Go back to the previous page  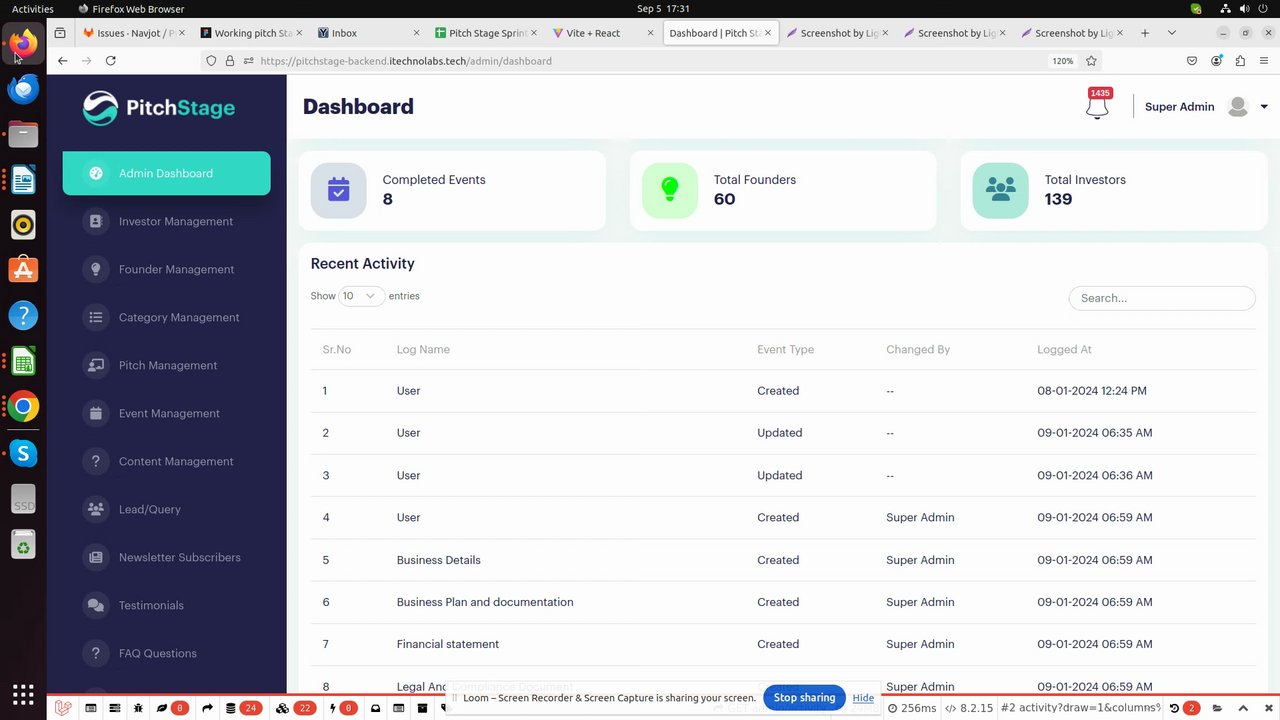tap(62, 61)
